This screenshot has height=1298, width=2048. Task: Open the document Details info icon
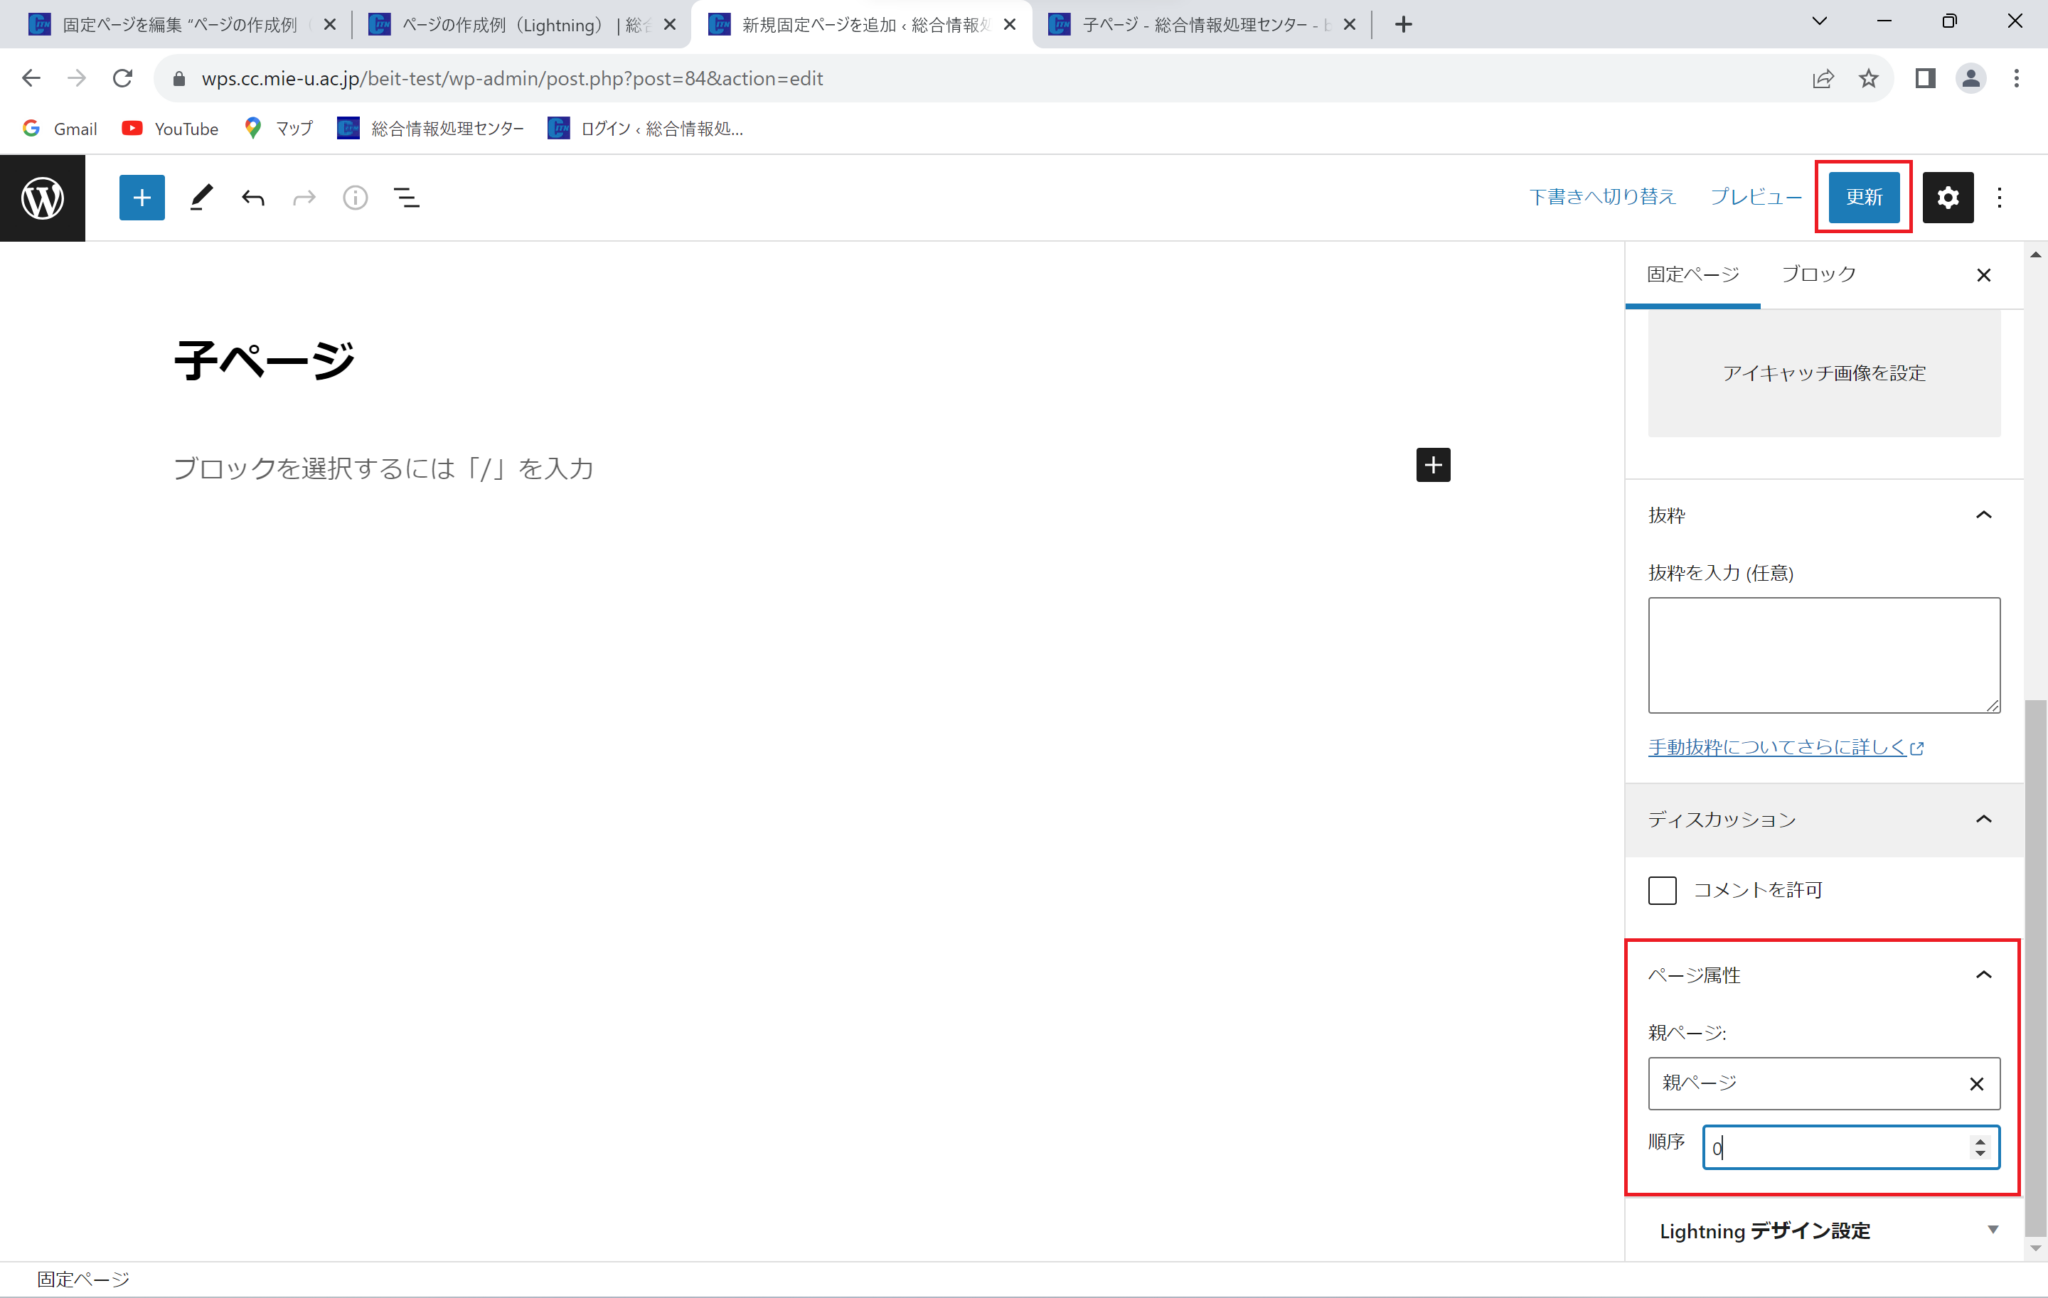coord(355,198)
